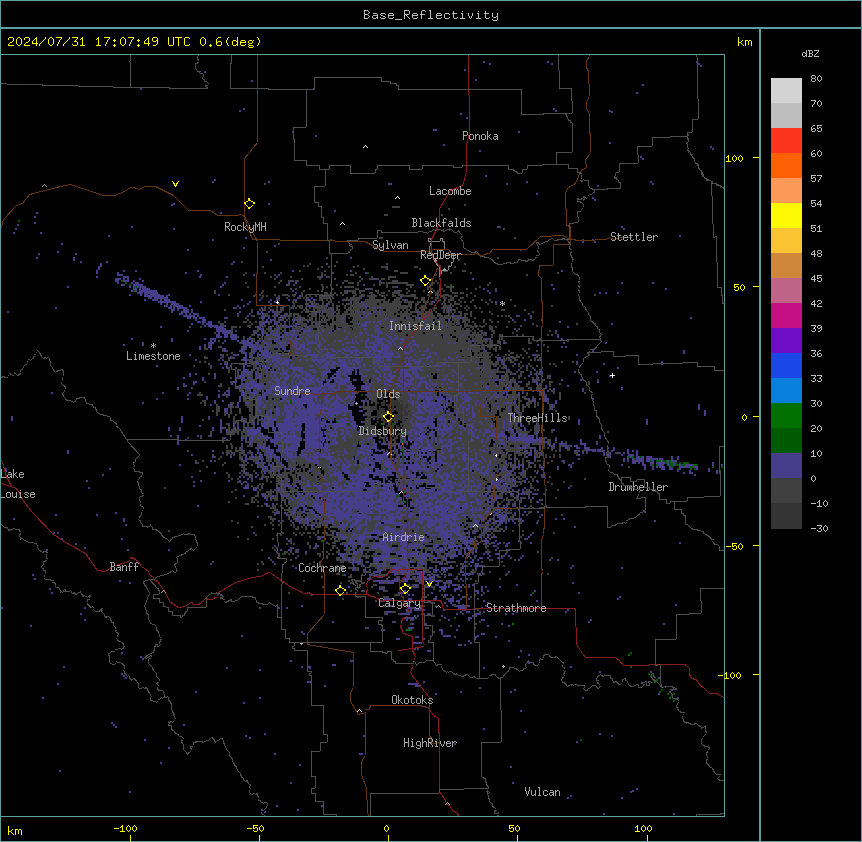Click the 50 tick label on bottom axis

[x=515, y=828]
